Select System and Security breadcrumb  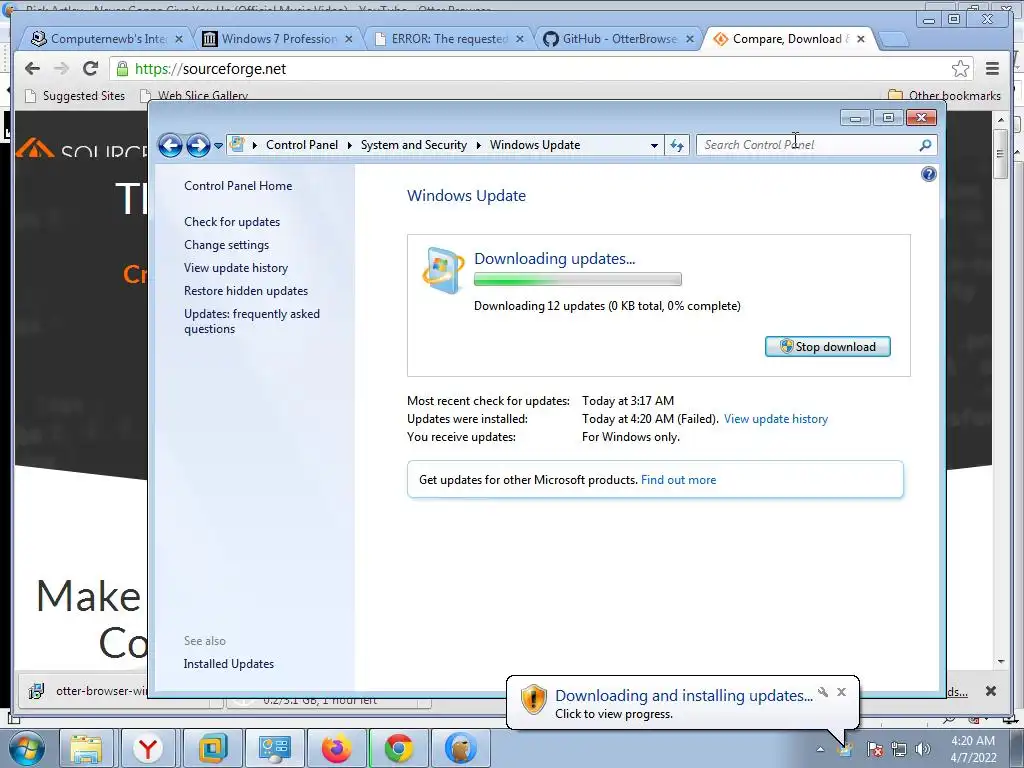click(414, 145)
